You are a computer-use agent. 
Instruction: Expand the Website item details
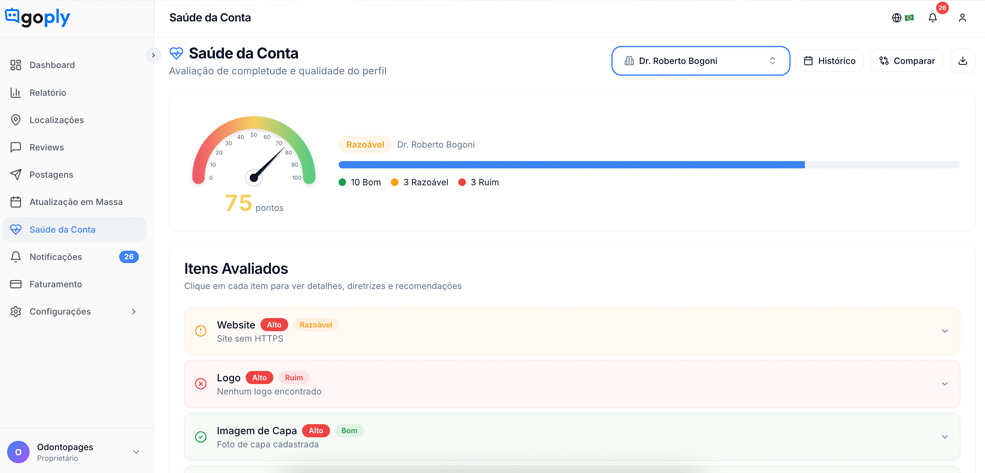(944, 331)
